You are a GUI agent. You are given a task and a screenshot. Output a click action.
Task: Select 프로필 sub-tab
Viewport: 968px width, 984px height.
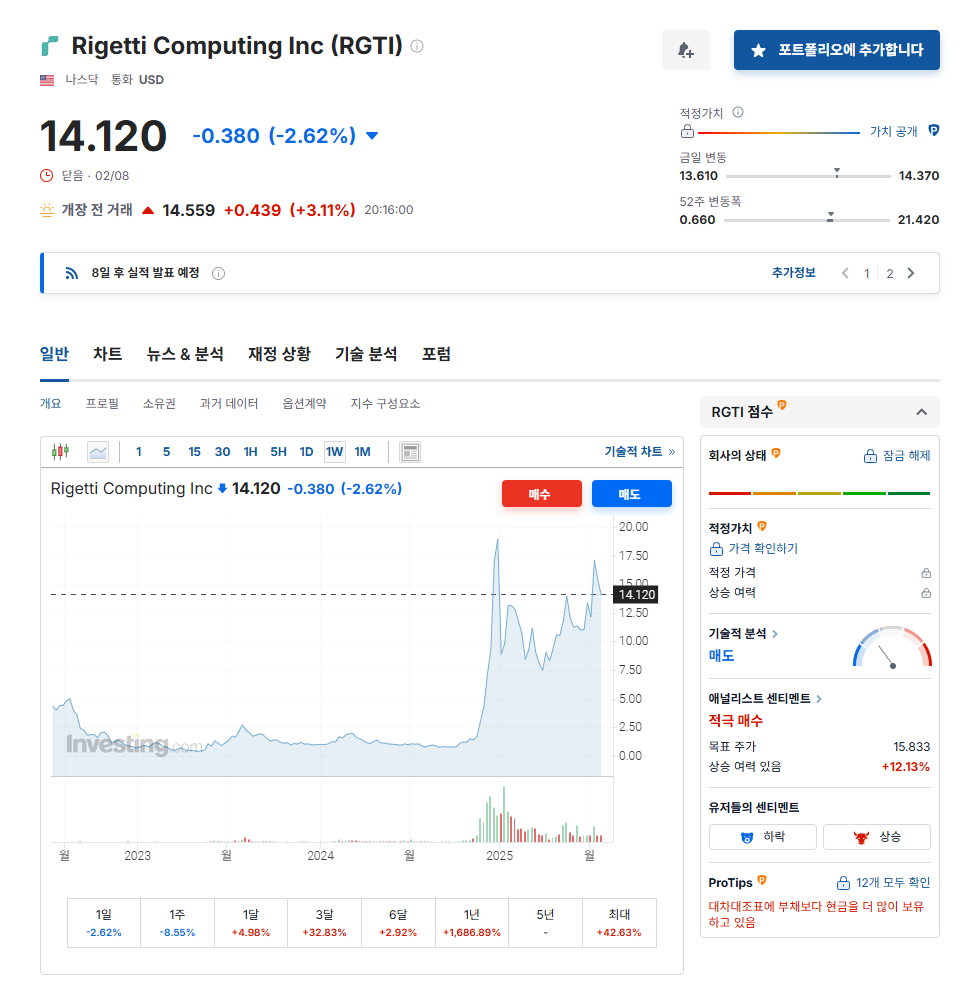coord(102,404)
